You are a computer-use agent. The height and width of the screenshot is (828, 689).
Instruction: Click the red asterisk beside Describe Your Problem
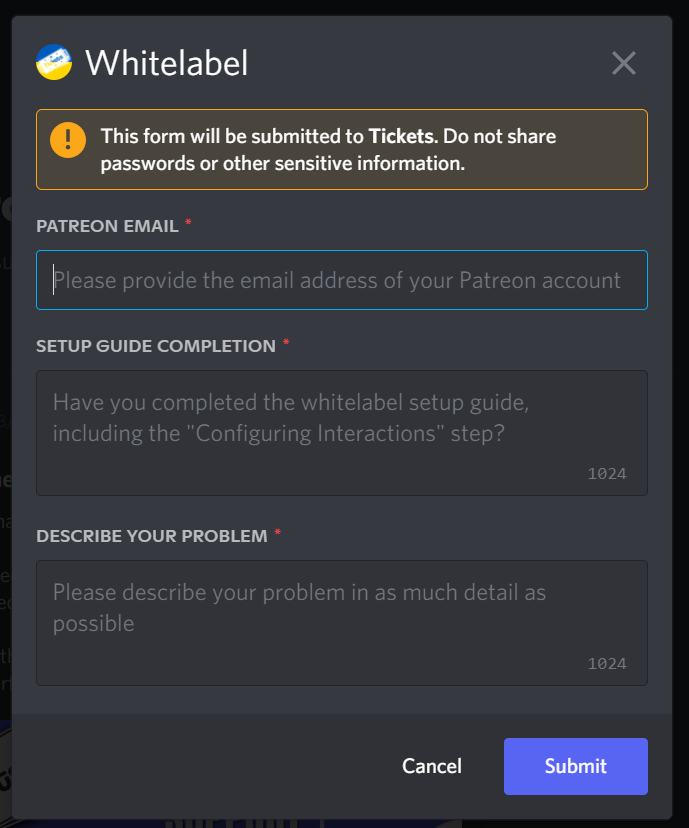(x=277, y=533)
